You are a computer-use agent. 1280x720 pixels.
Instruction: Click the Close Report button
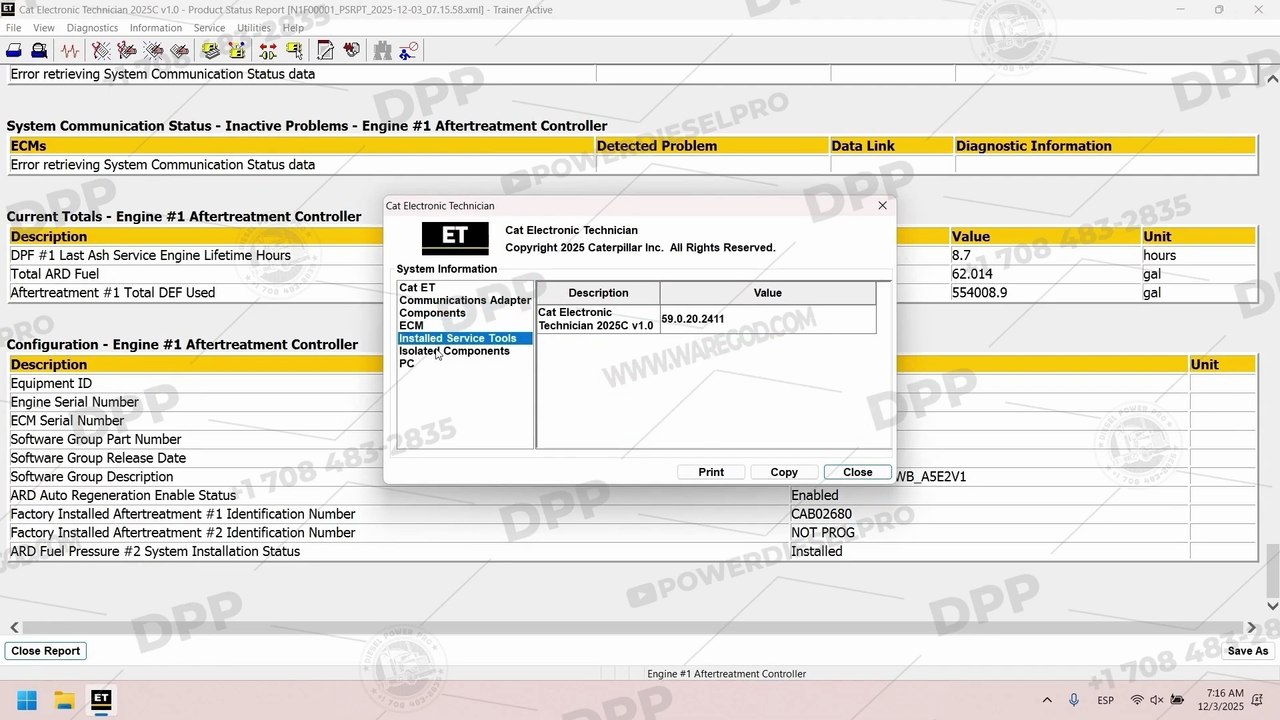[46, 651]
